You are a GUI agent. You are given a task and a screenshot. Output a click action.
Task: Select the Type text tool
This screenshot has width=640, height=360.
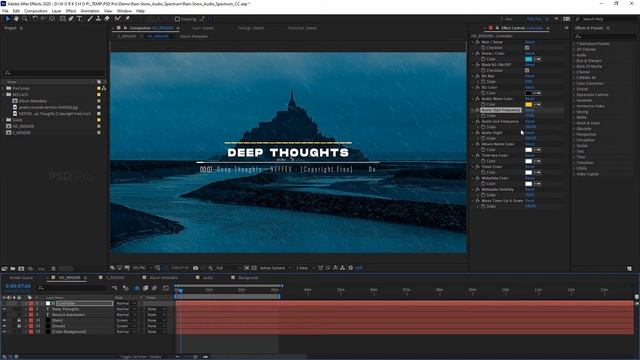coord(80,19)
